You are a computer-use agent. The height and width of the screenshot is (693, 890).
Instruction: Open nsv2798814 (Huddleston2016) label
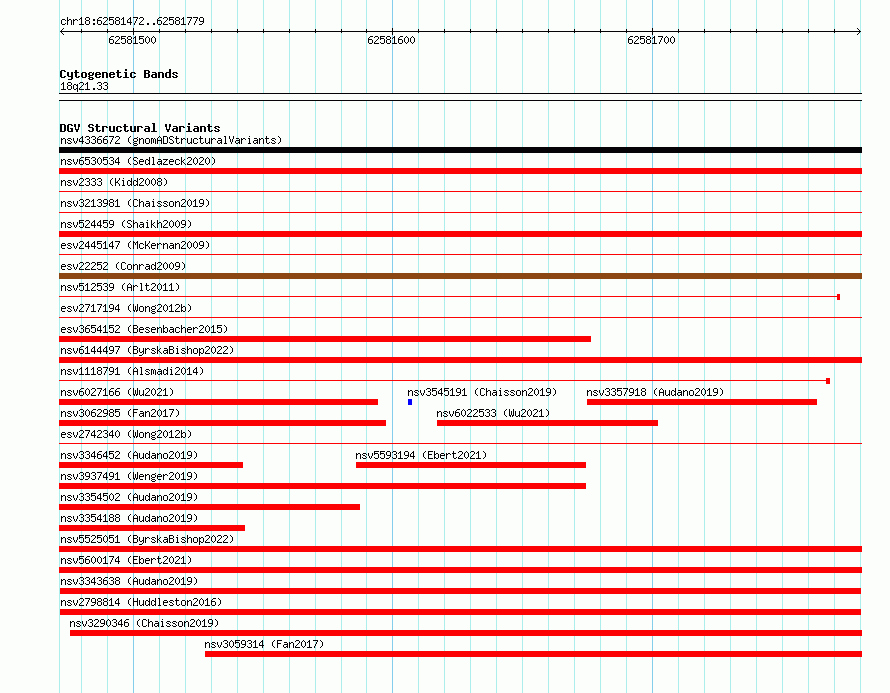[x=141, y=602]
